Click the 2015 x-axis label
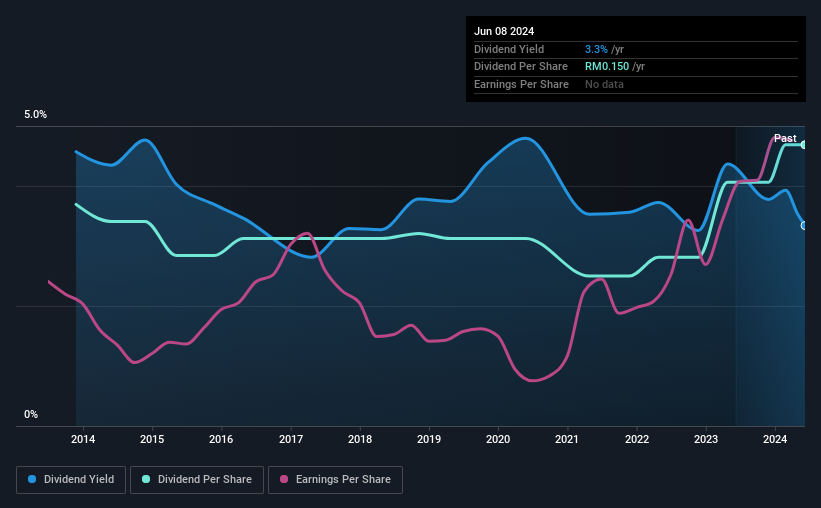821x508 pixels. point(152,439)
